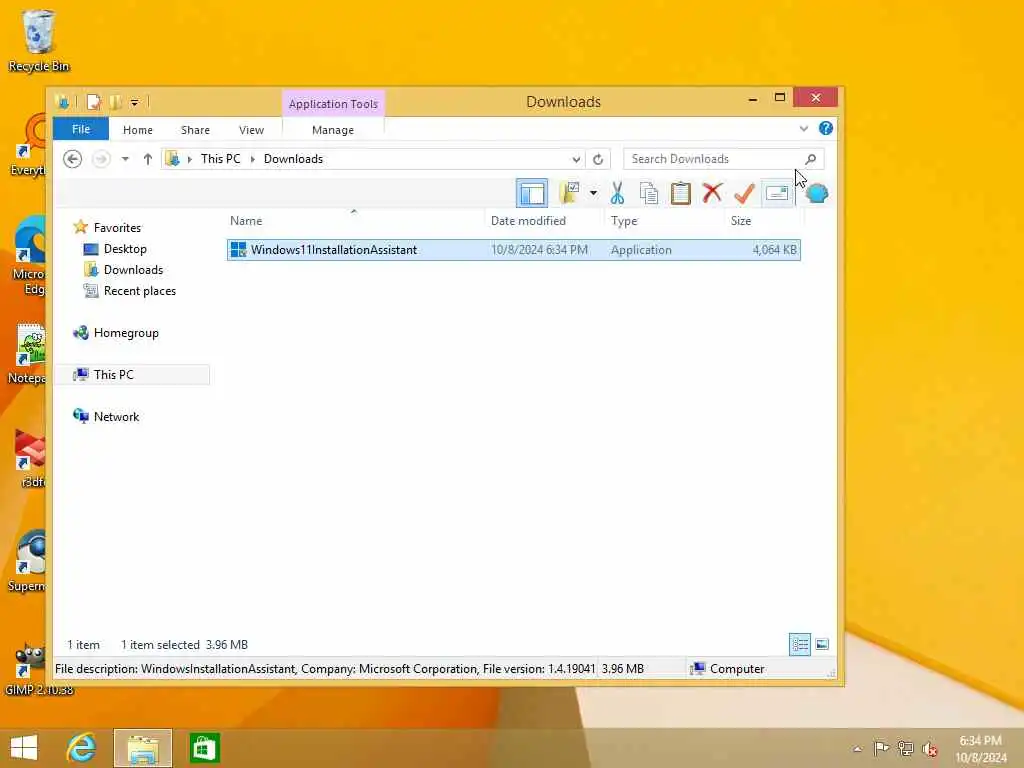The image size is (1024, 768).
Task: Sort by the Date modified column header
Action: point(528,221)
